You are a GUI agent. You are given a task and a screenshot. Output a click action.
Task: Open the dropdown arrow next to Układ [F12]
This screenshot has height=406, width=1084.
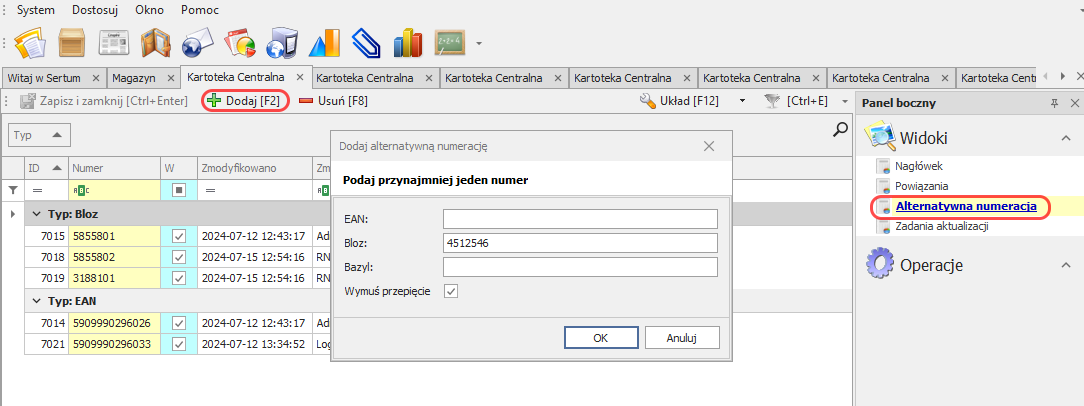(x=742, y=101)
